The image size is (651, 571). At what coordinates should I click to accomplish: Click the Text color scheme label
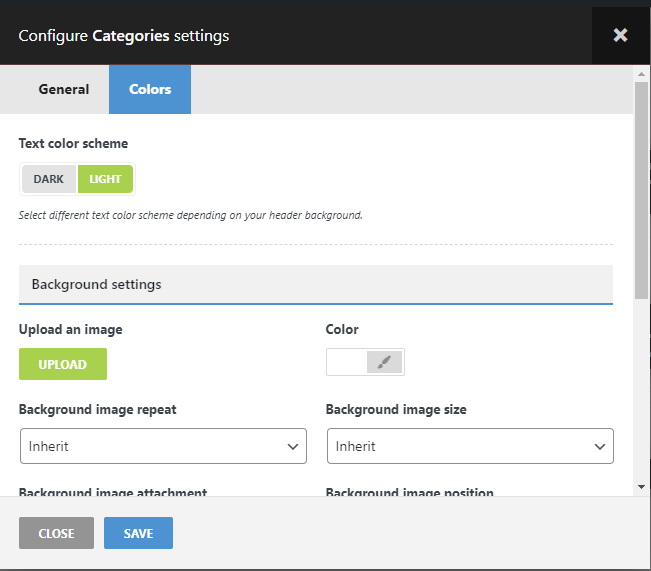(x=73, y=143)
